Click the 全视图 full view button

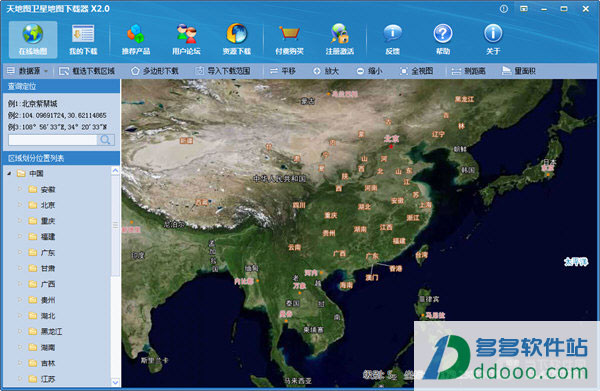pos(417,71)
